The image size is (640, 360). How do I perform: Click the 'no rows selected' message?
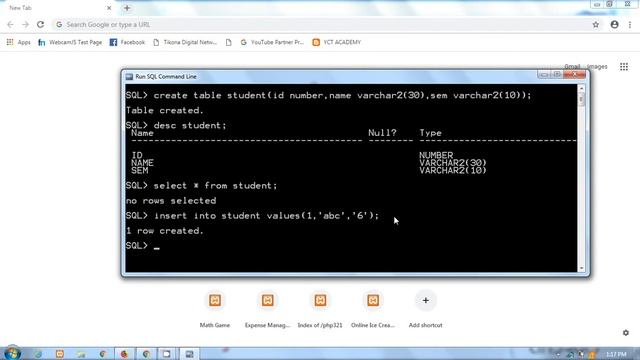point(171,200)
